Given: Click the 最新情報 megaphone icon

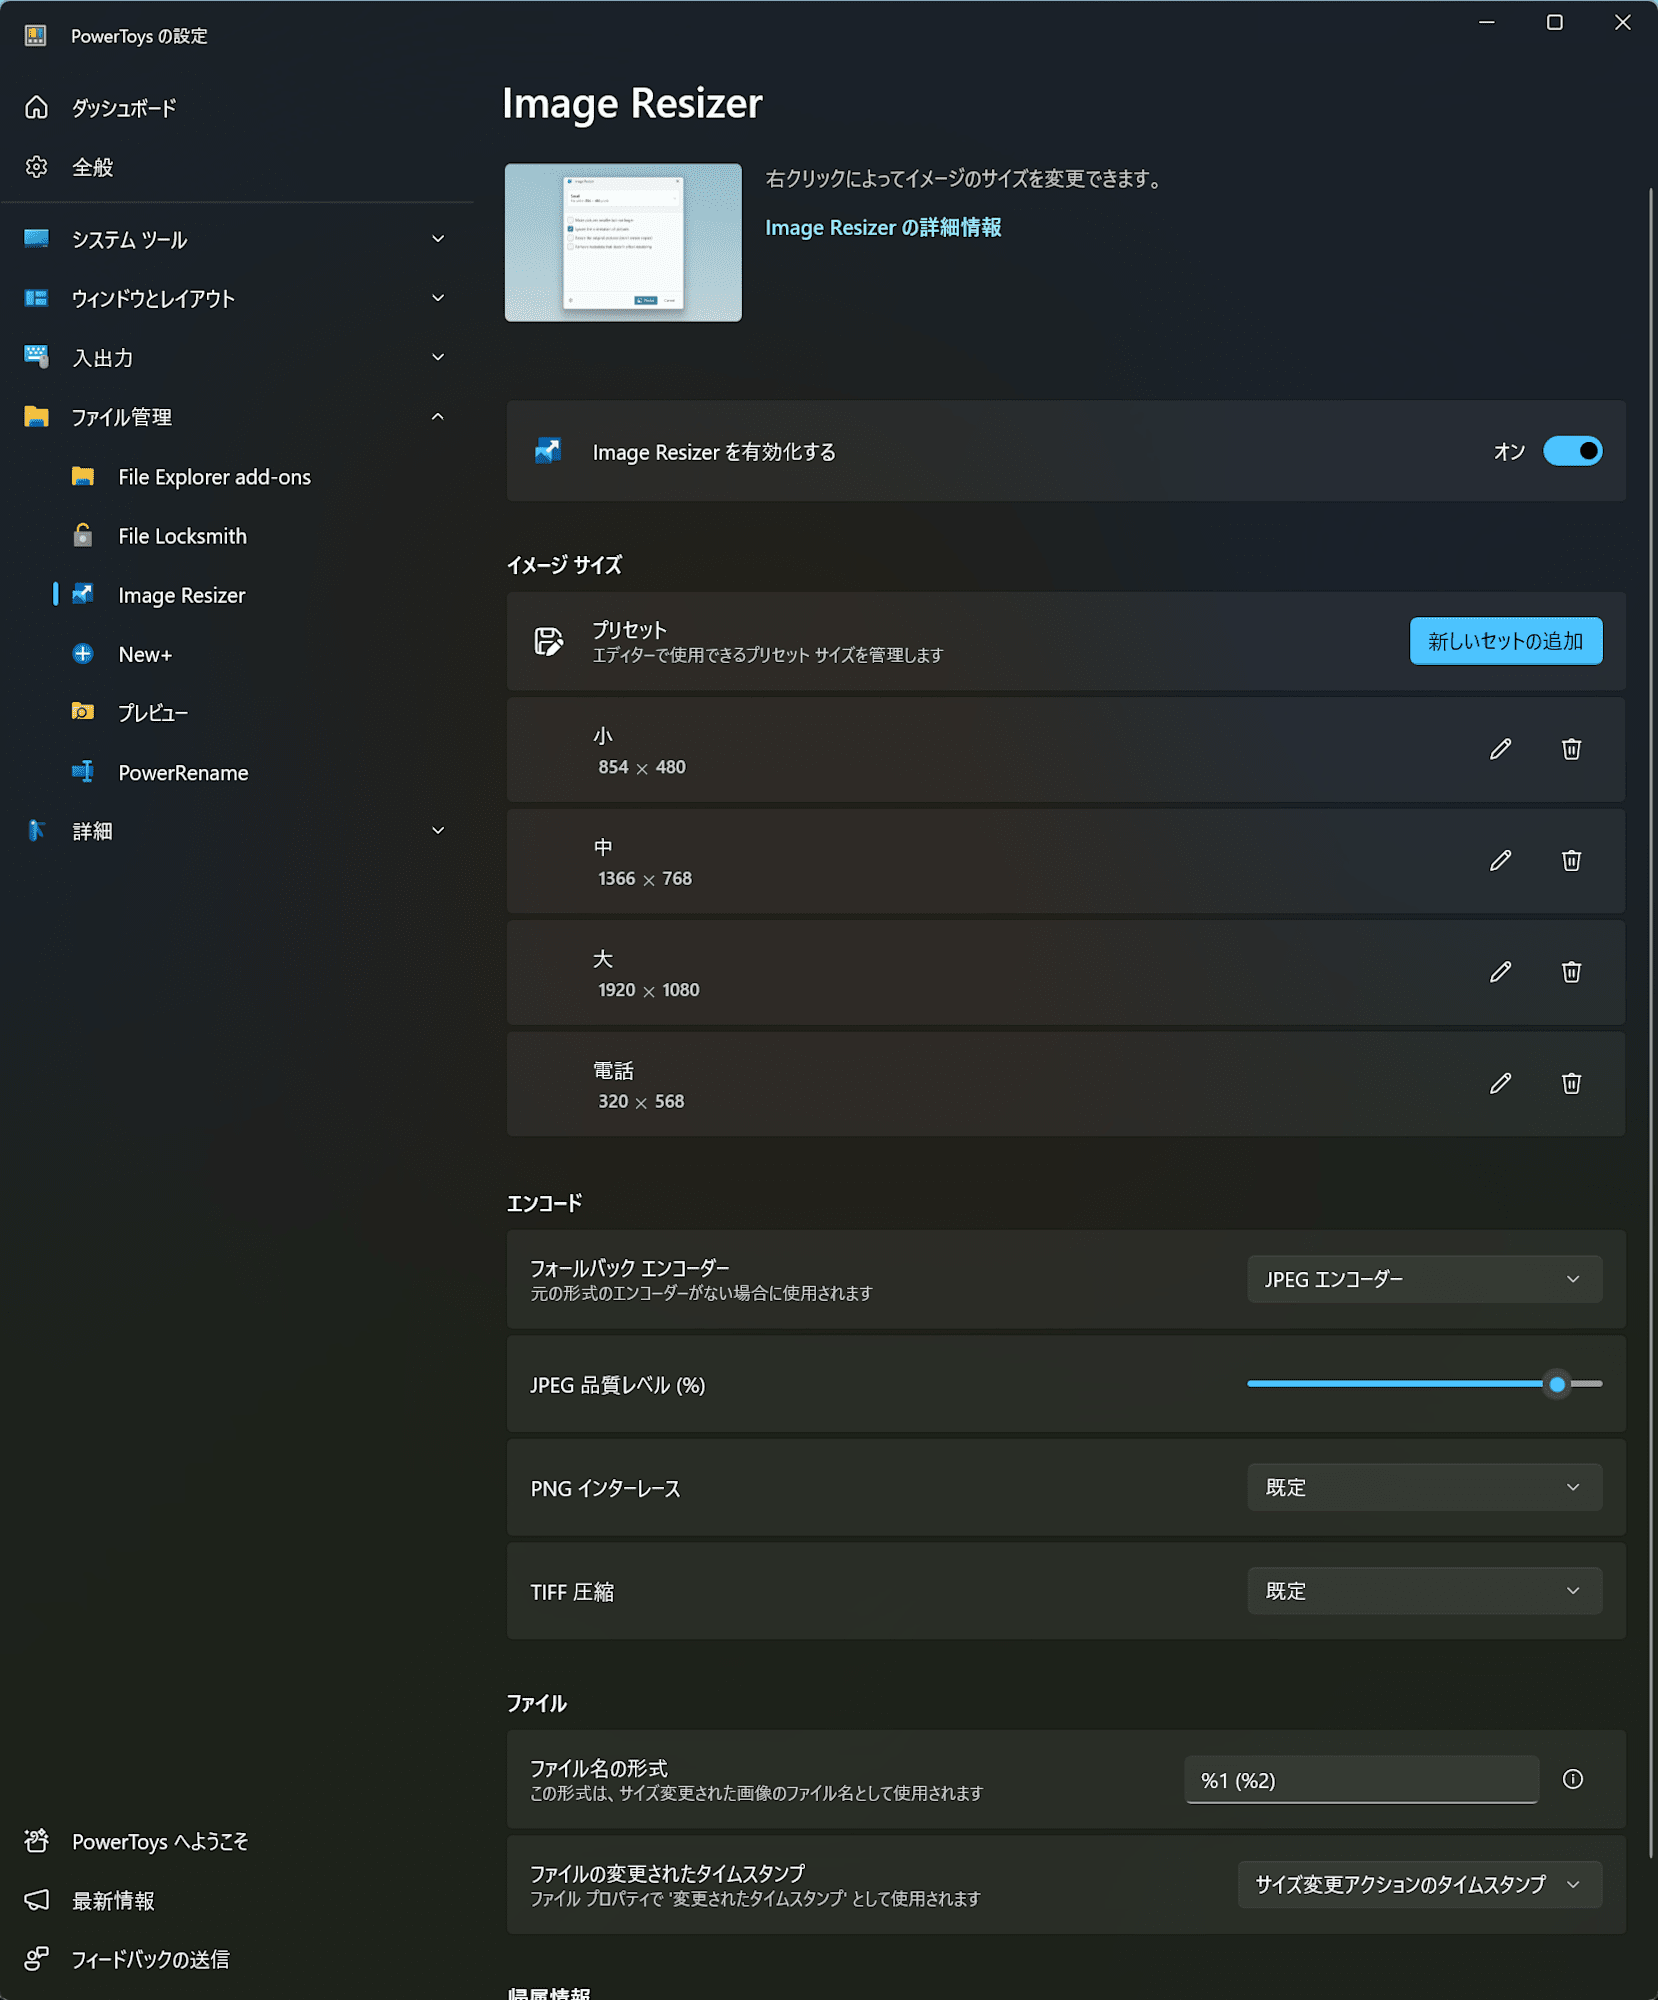Looking at the screenshot, I should (x=36, y=1900).
